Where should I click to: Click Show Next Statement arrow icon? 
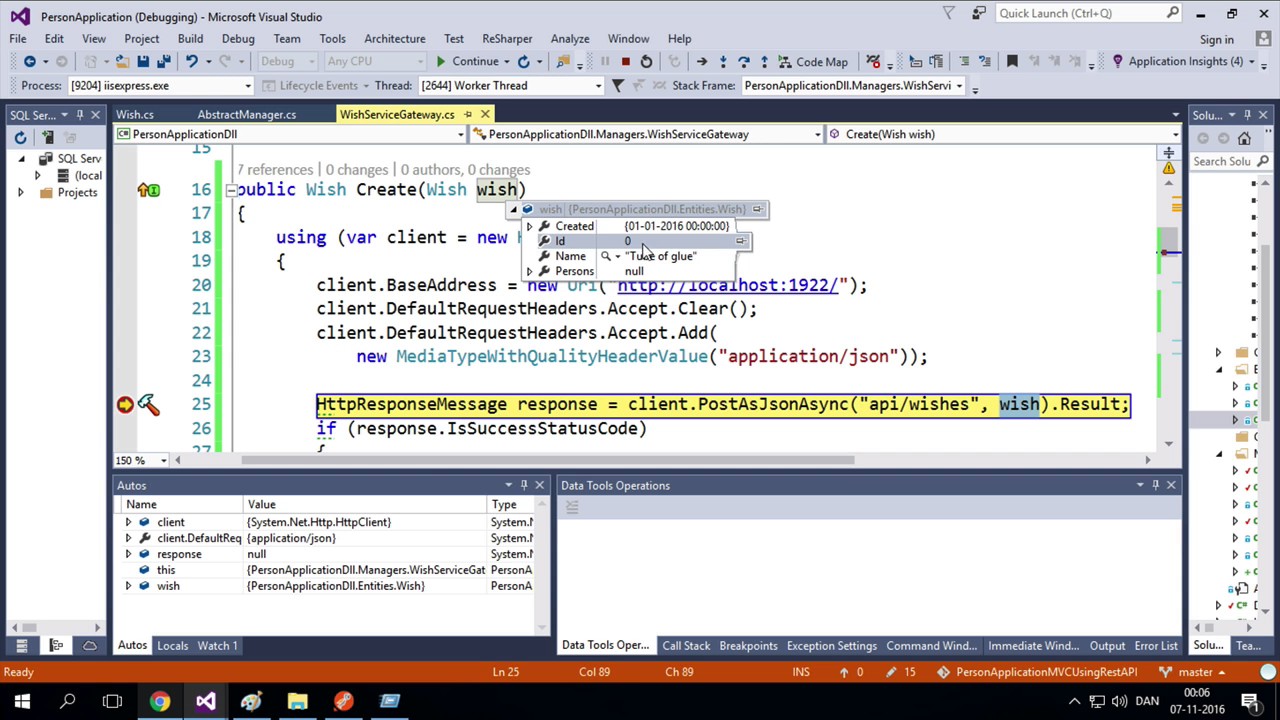(x=701, y=62)
